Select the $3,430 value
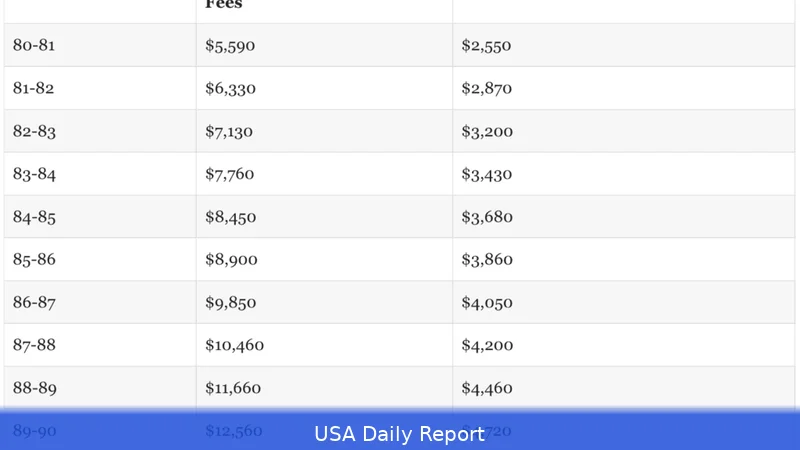The image size is (800, 450). pyautogui.click(x=487, y=174)
